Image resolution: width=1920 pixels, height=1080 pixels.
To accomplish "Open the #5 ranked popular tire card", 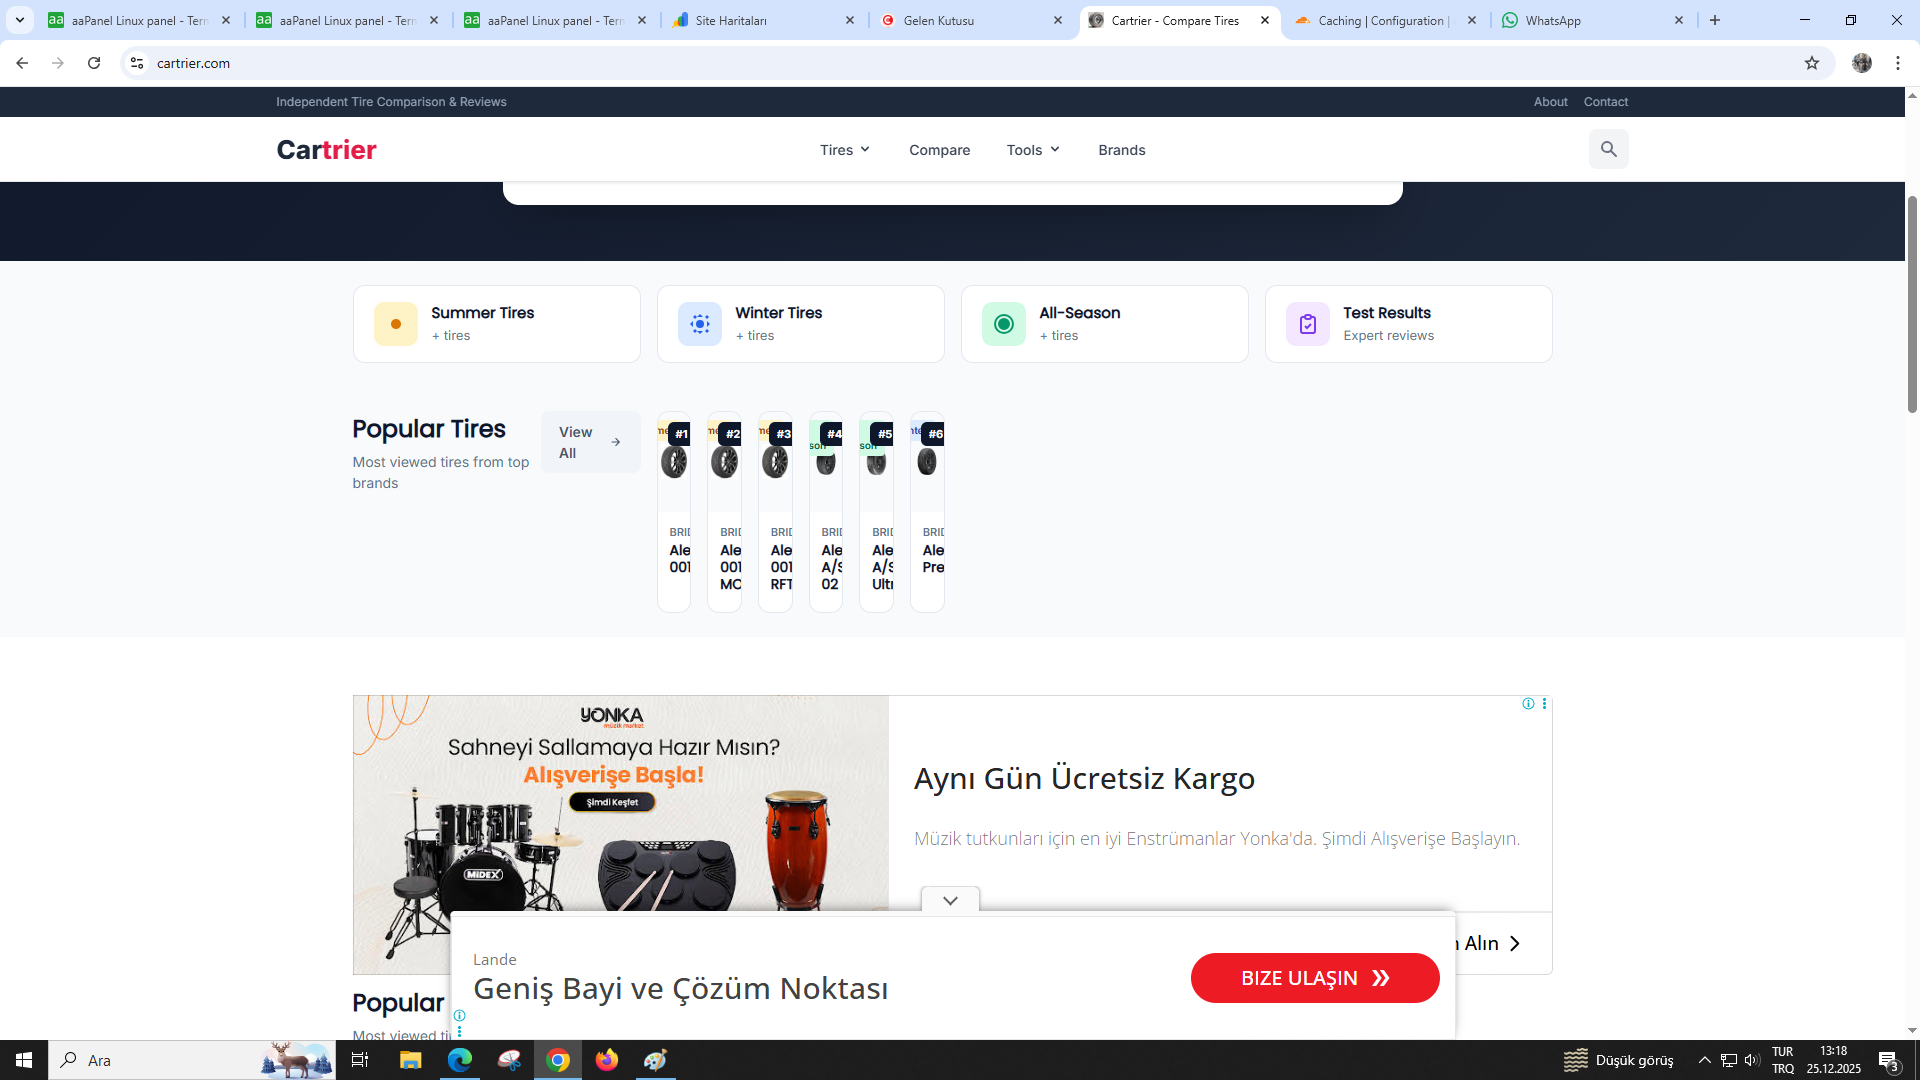I will pos(876,512).
